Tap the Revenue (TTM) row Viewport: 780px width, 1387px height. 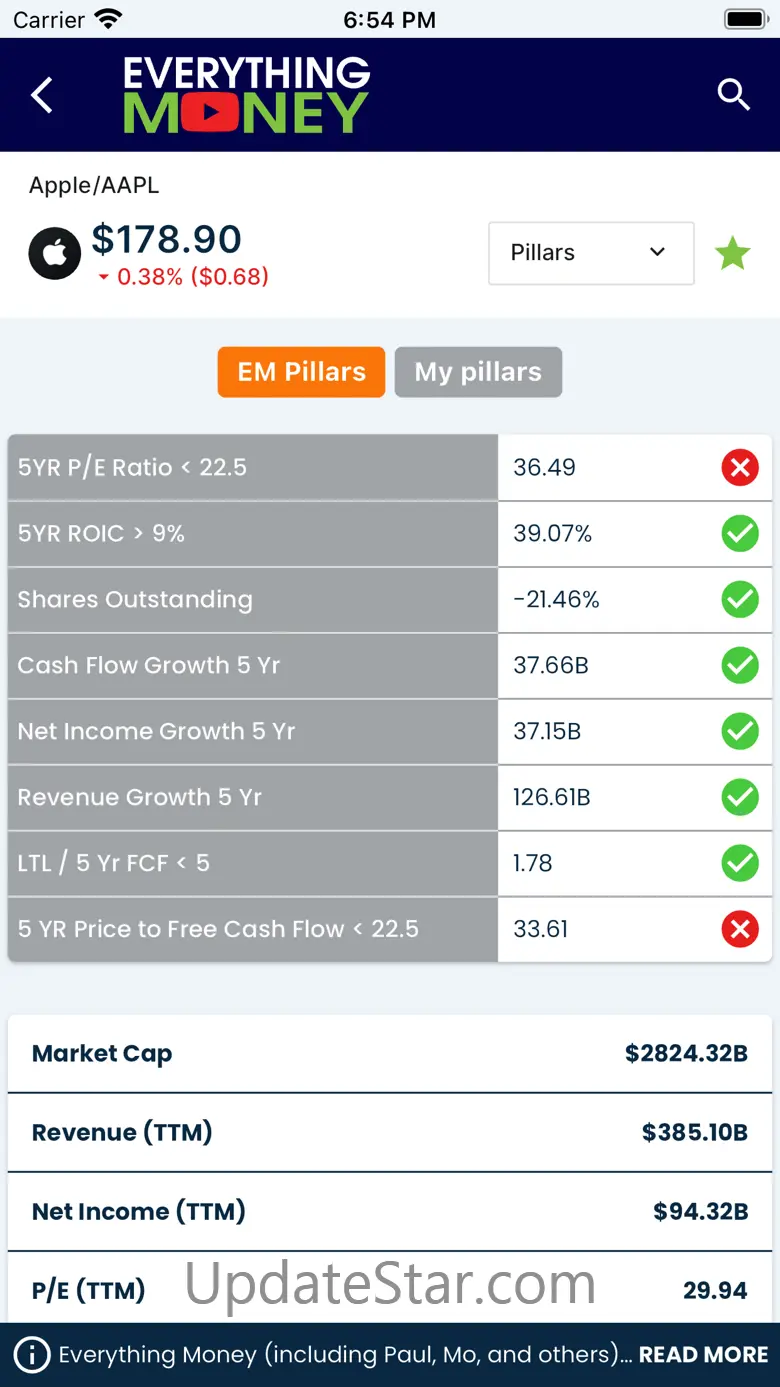(x=390, y=1132)
